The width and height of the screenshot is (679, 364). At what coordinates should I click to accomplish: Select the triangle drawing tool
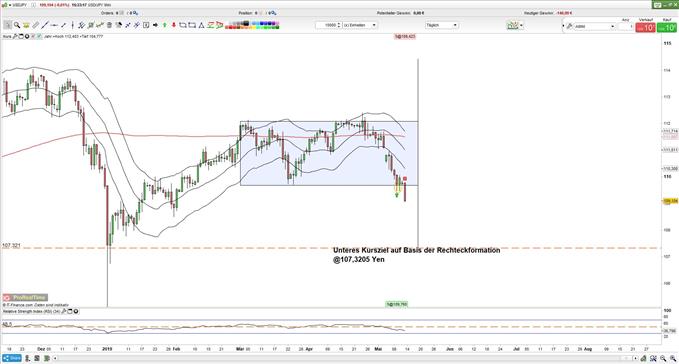[x=201, y=25]
